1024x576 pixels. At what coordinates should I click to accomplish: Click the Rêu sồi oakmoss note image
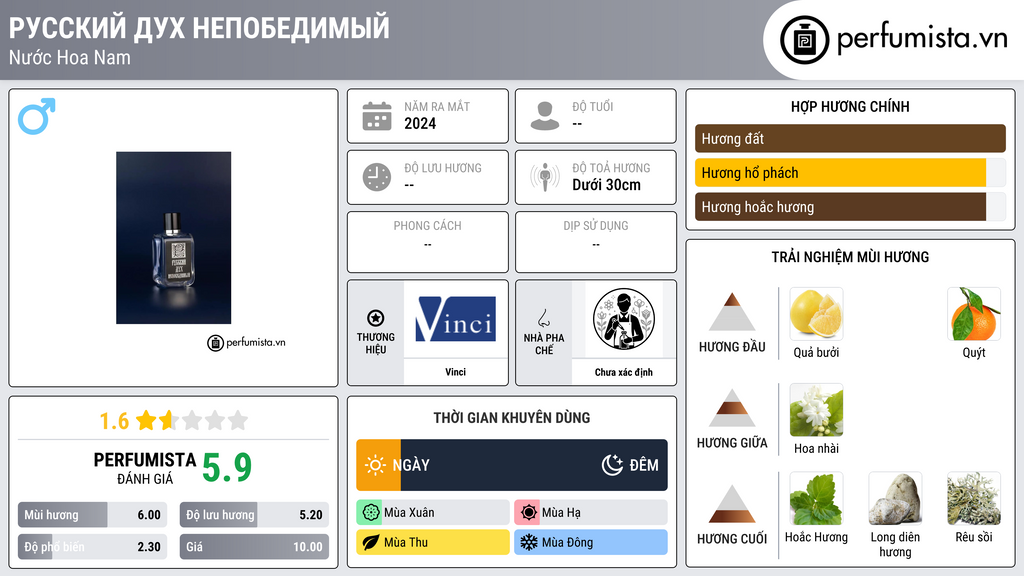[x=974, y=498]
